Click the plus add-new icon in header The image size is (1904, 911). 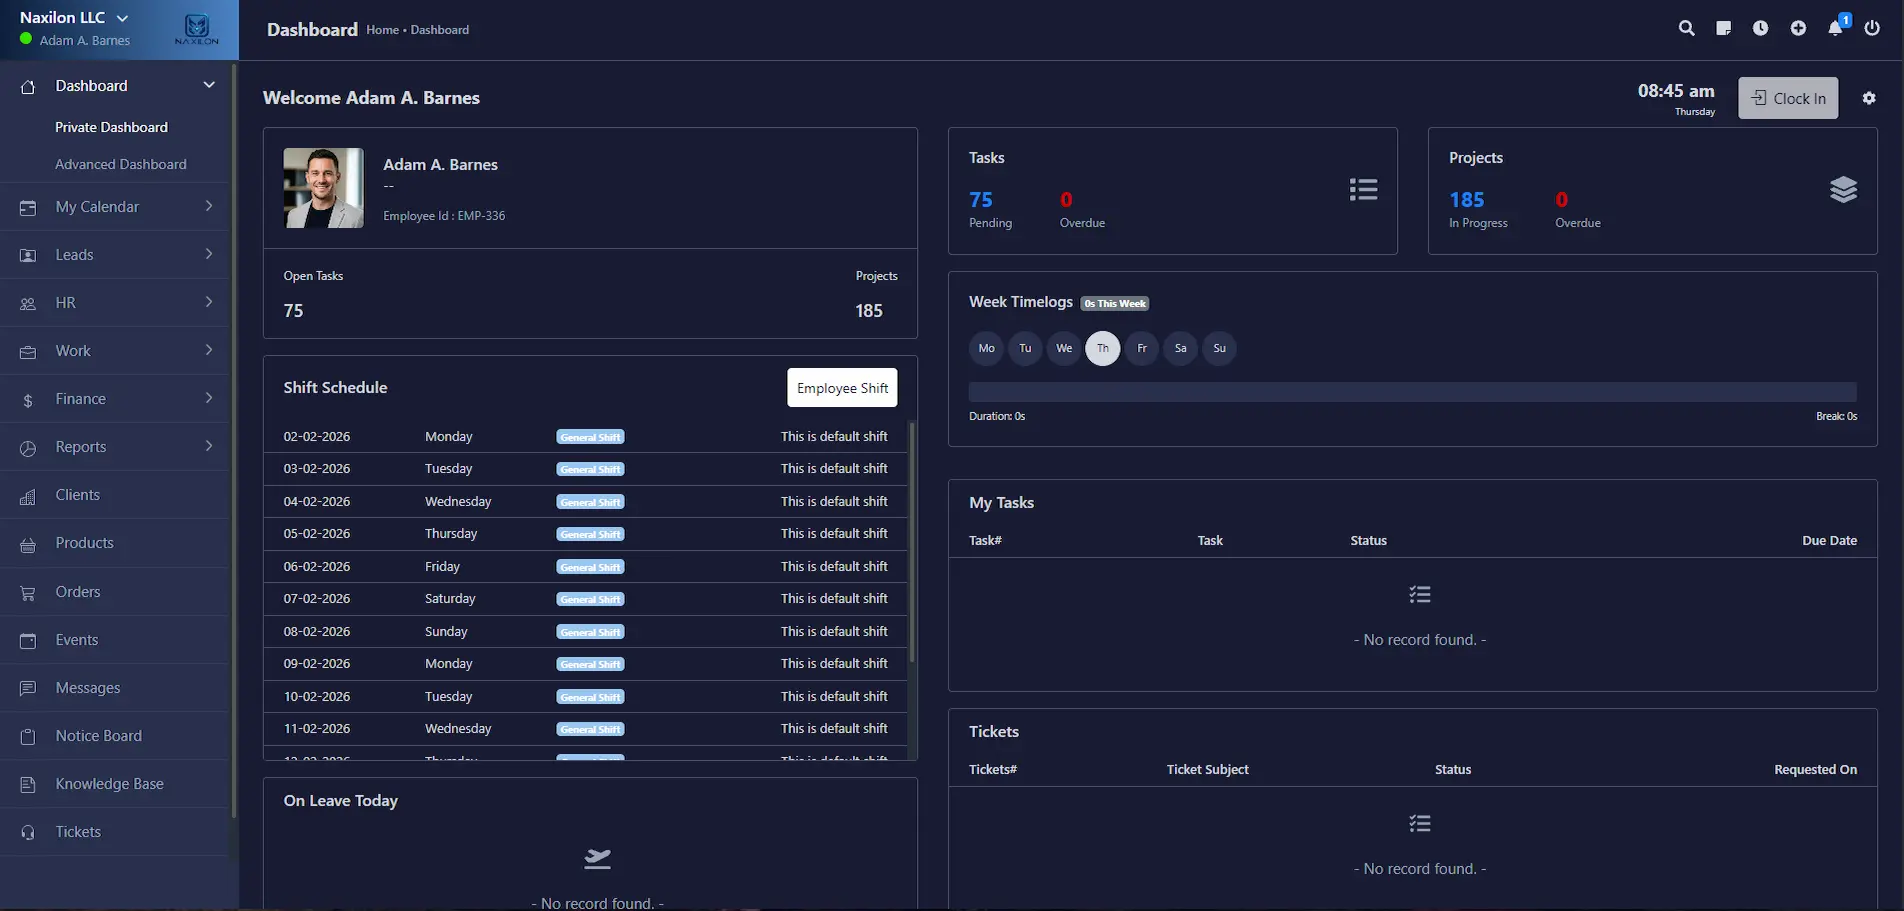pos(1798,28)
